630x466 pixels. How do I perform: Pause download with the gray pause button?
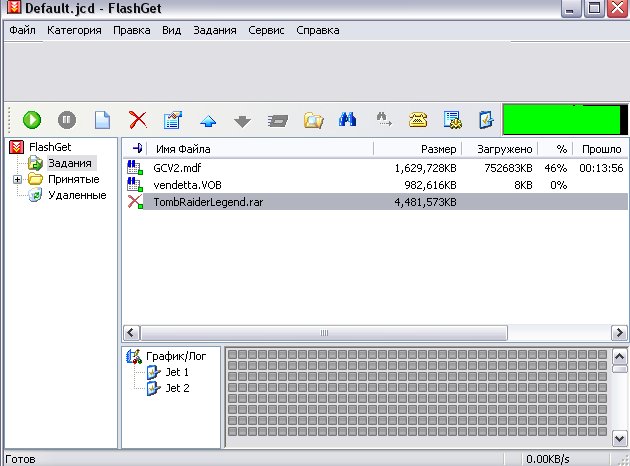pos(67,120)
